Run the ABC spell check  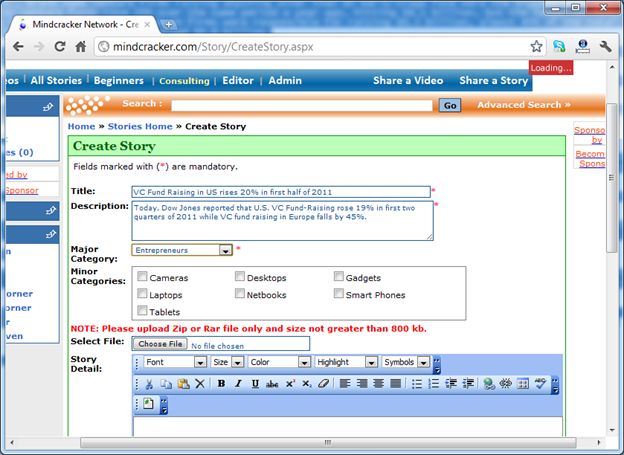(x=540, y=384)
